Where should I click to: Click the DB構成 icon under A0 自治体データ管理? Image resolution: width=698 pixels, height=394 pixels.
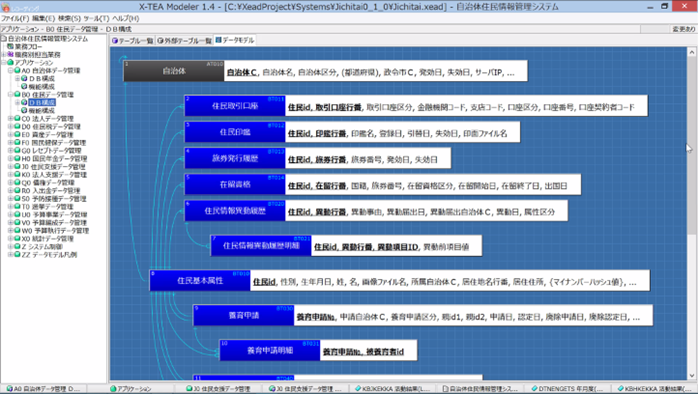pos(24,79)
